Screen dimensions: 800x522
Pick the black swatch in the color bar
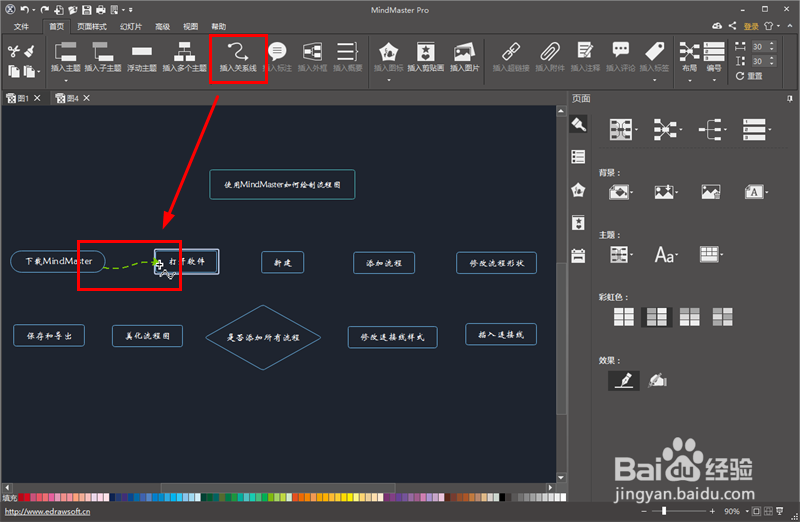502,497
